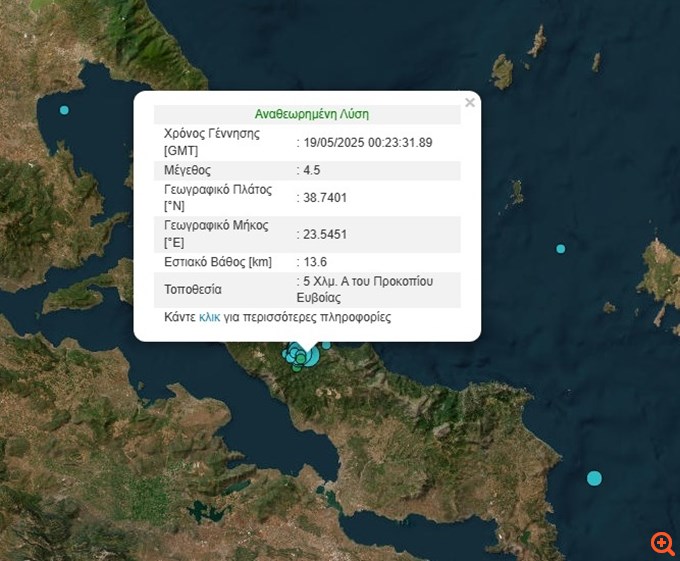Click the orange magnifier zoom icon
Viewport: 680px width, 561px height.
click(663, 543)
